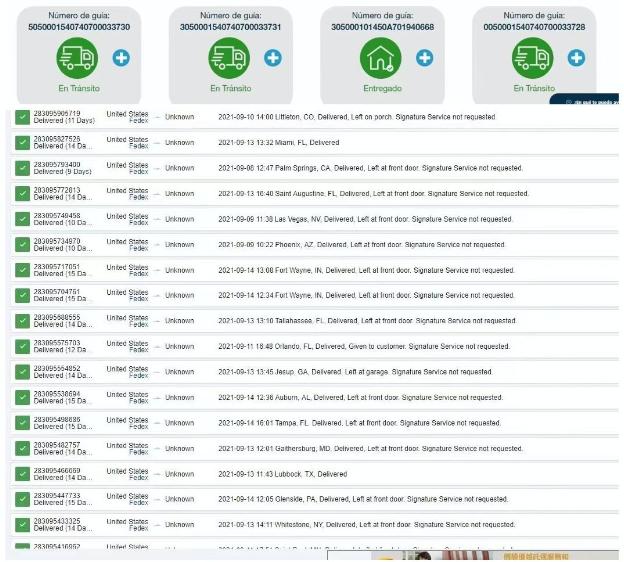
Task: Click the truck icon for guide 005000154074070003728
Action: (532, 58)
